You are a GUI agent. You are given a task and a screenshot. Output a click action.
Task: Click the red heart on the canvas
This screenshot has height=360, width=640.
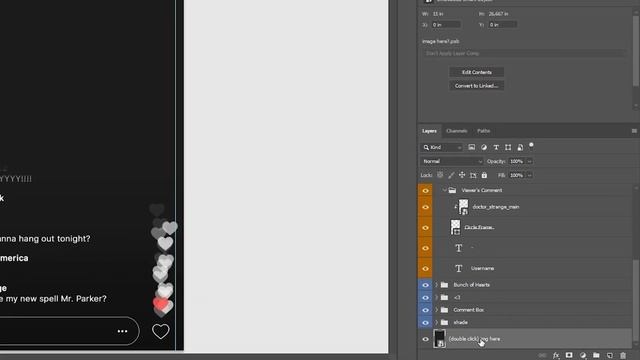coord(160,304)
